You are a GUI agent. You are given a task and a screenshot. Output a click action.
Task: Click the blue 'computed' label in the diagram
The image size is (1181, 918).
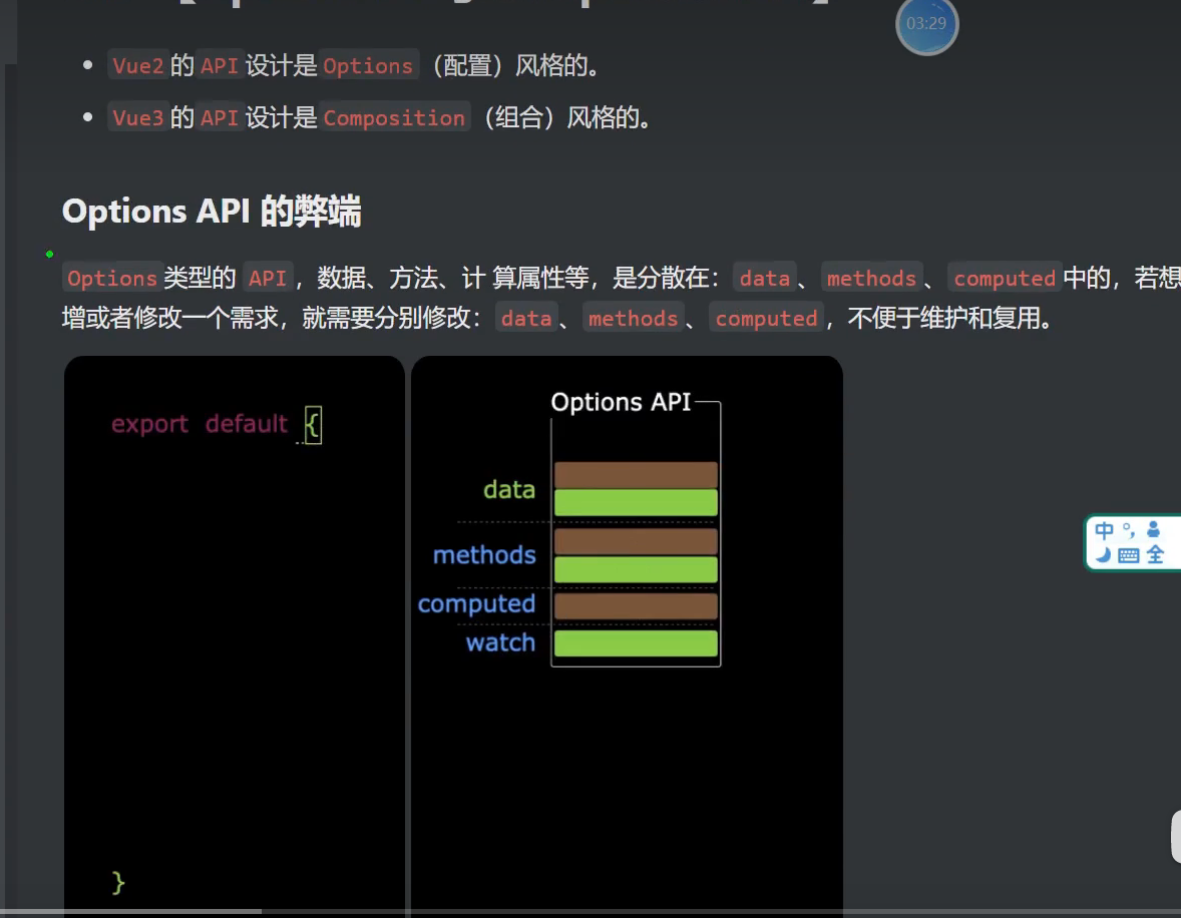click(476, 604)
